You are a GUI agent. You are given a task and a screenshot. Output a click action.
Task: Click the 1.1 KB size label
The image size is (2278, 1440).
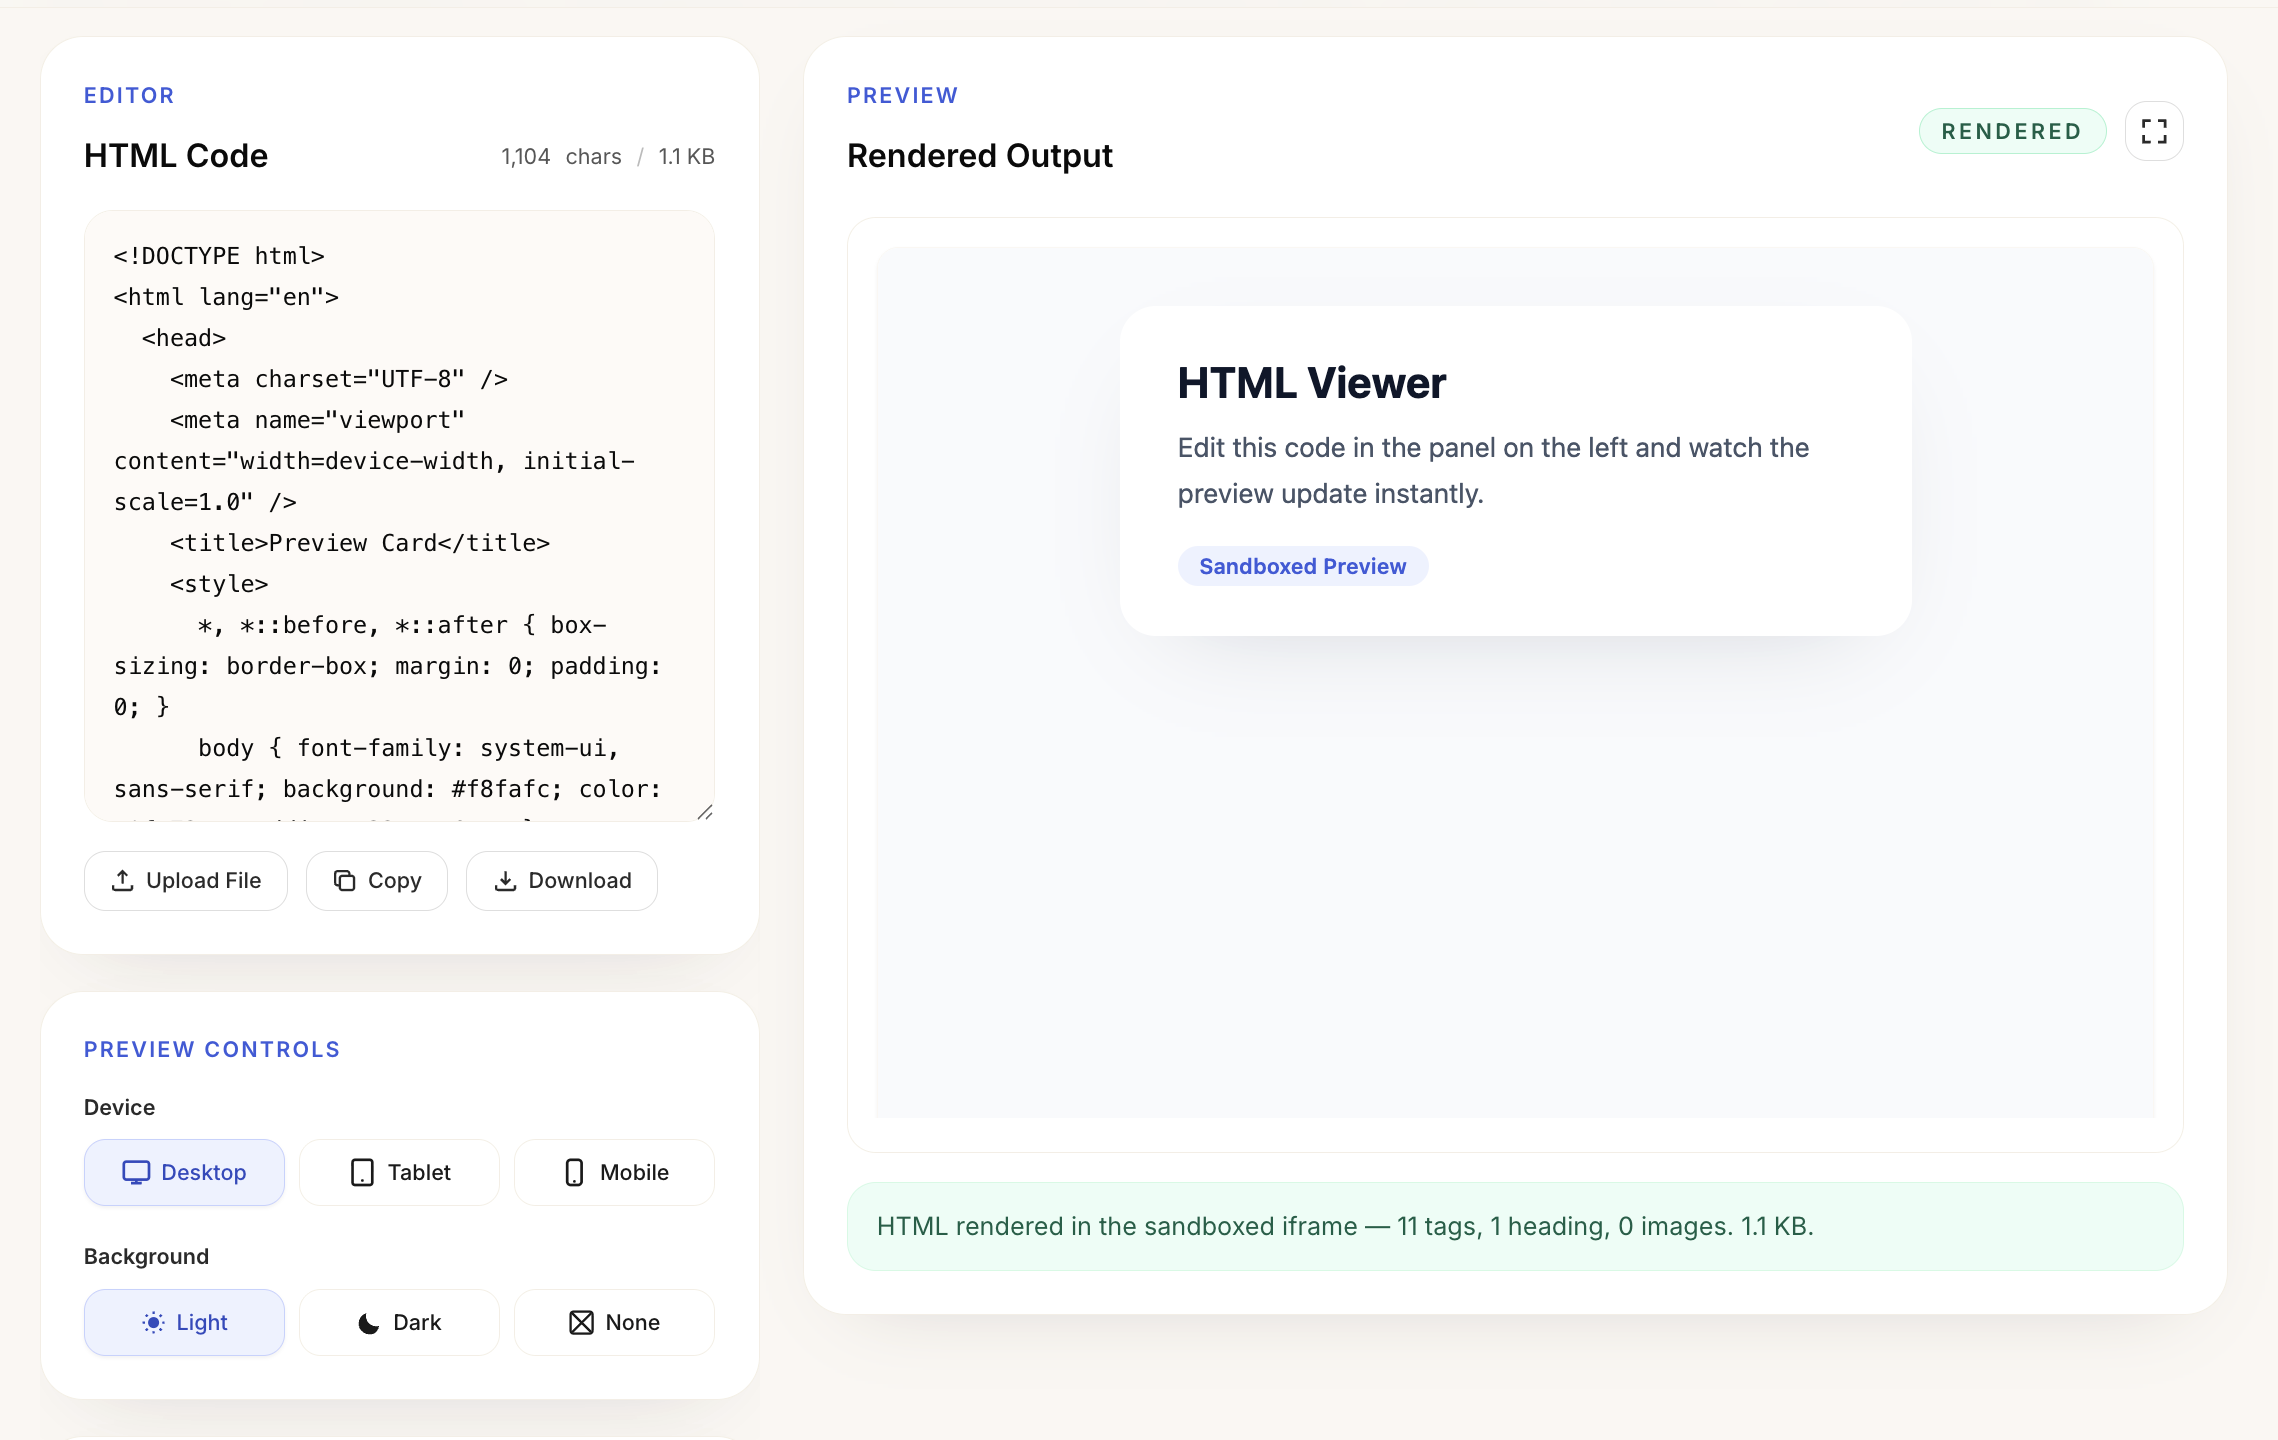686,156
